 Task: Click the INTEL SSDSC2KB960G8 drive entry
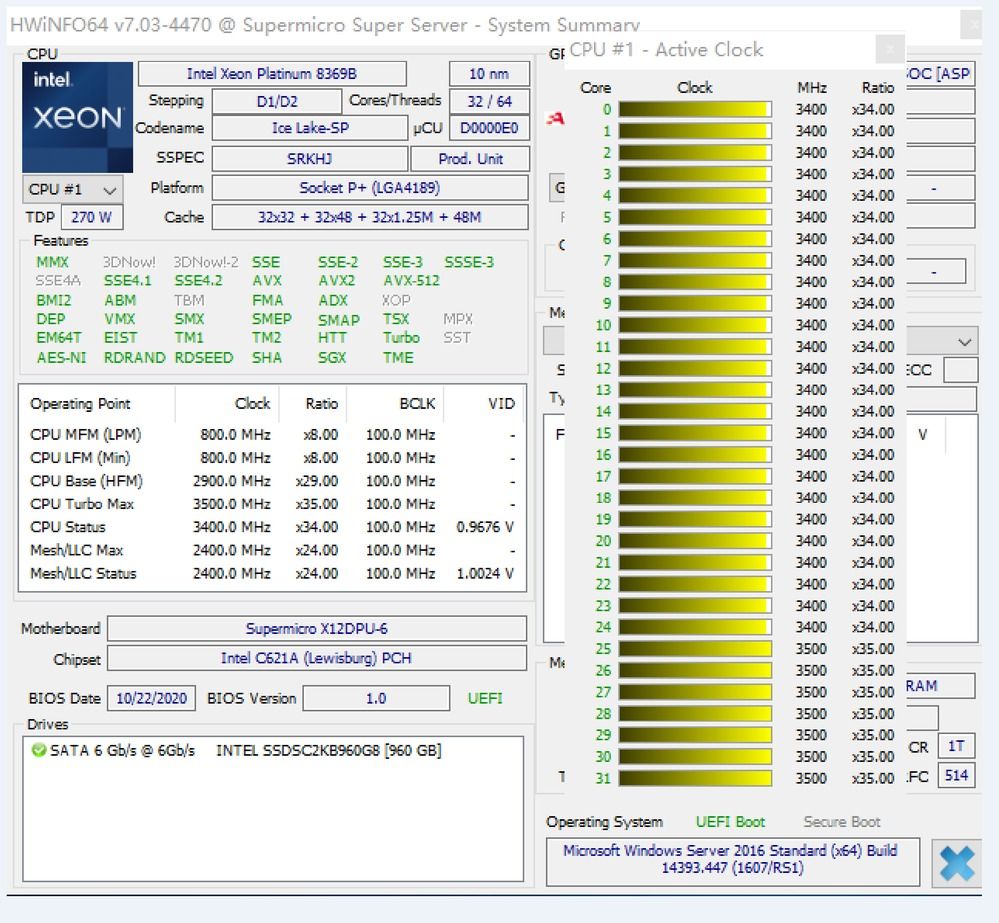click(329, 750)
